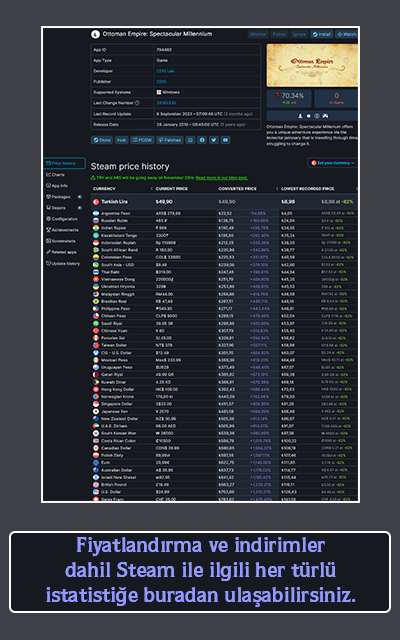Open the Charts sidebar tab
The image size is (400, 640).
tap(56, 175)
